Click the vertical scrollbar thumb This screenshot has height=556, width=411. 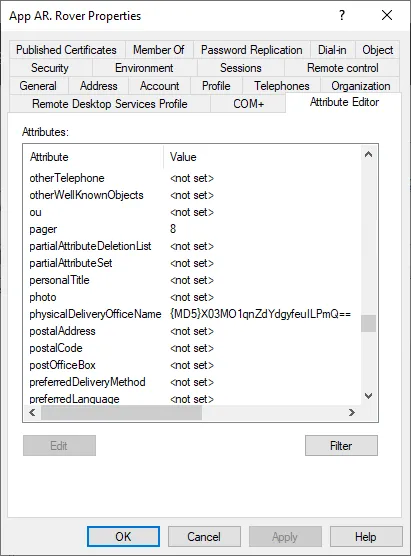(368, 323)
